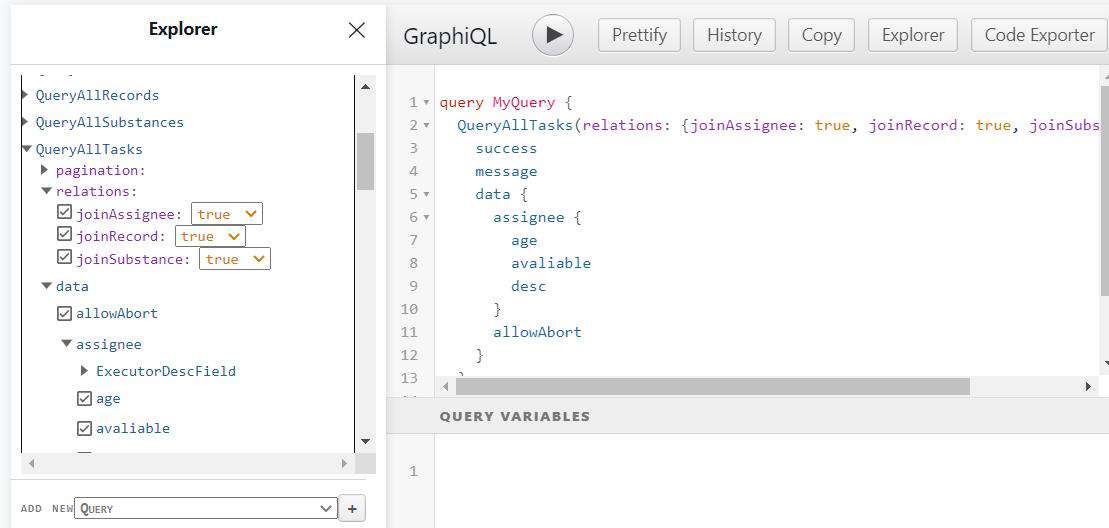Run the query with the play button
Viewport: 1109px width, 528px height.
click(552, 35)
